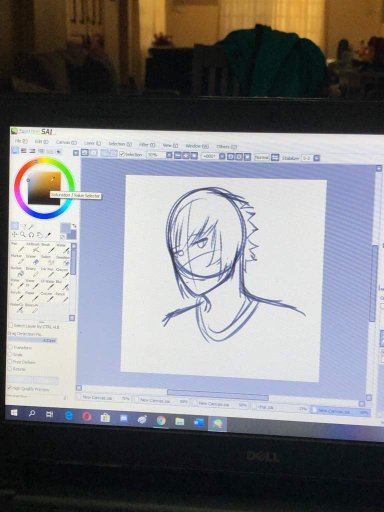
Task: Select the Transform radio option
Action: 10,347
